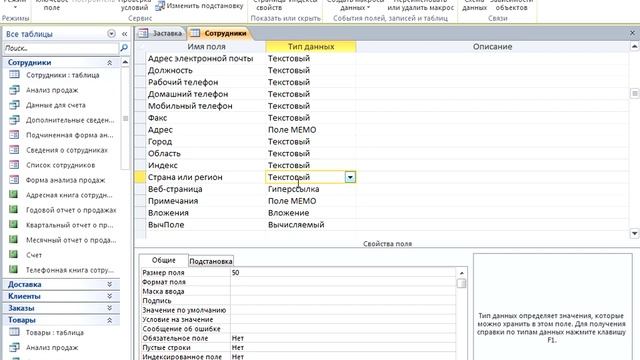The width and height of the screenshot is (640, 360).
Task: Click the Вычисляемый data type cell
Action: [311, 224]
